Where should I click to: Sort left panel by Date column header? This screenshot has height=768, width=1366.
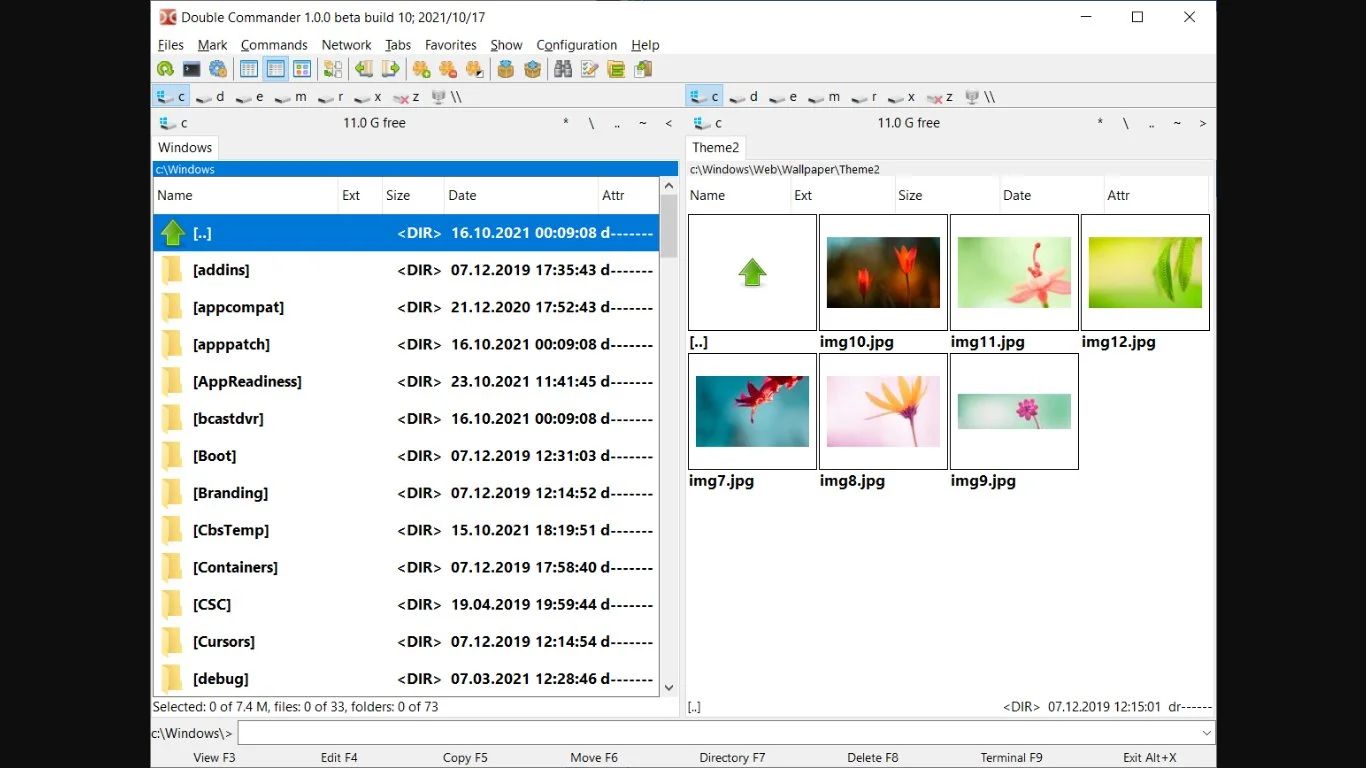[x=520, y=195]
